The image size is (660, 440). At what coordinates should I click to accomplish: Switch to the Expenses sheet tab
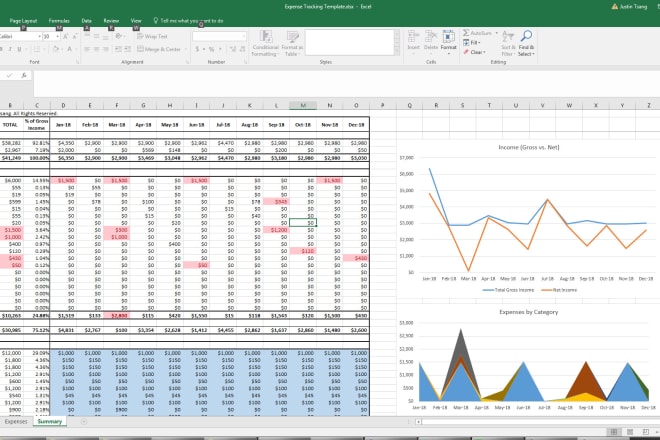tap(16, 421)
